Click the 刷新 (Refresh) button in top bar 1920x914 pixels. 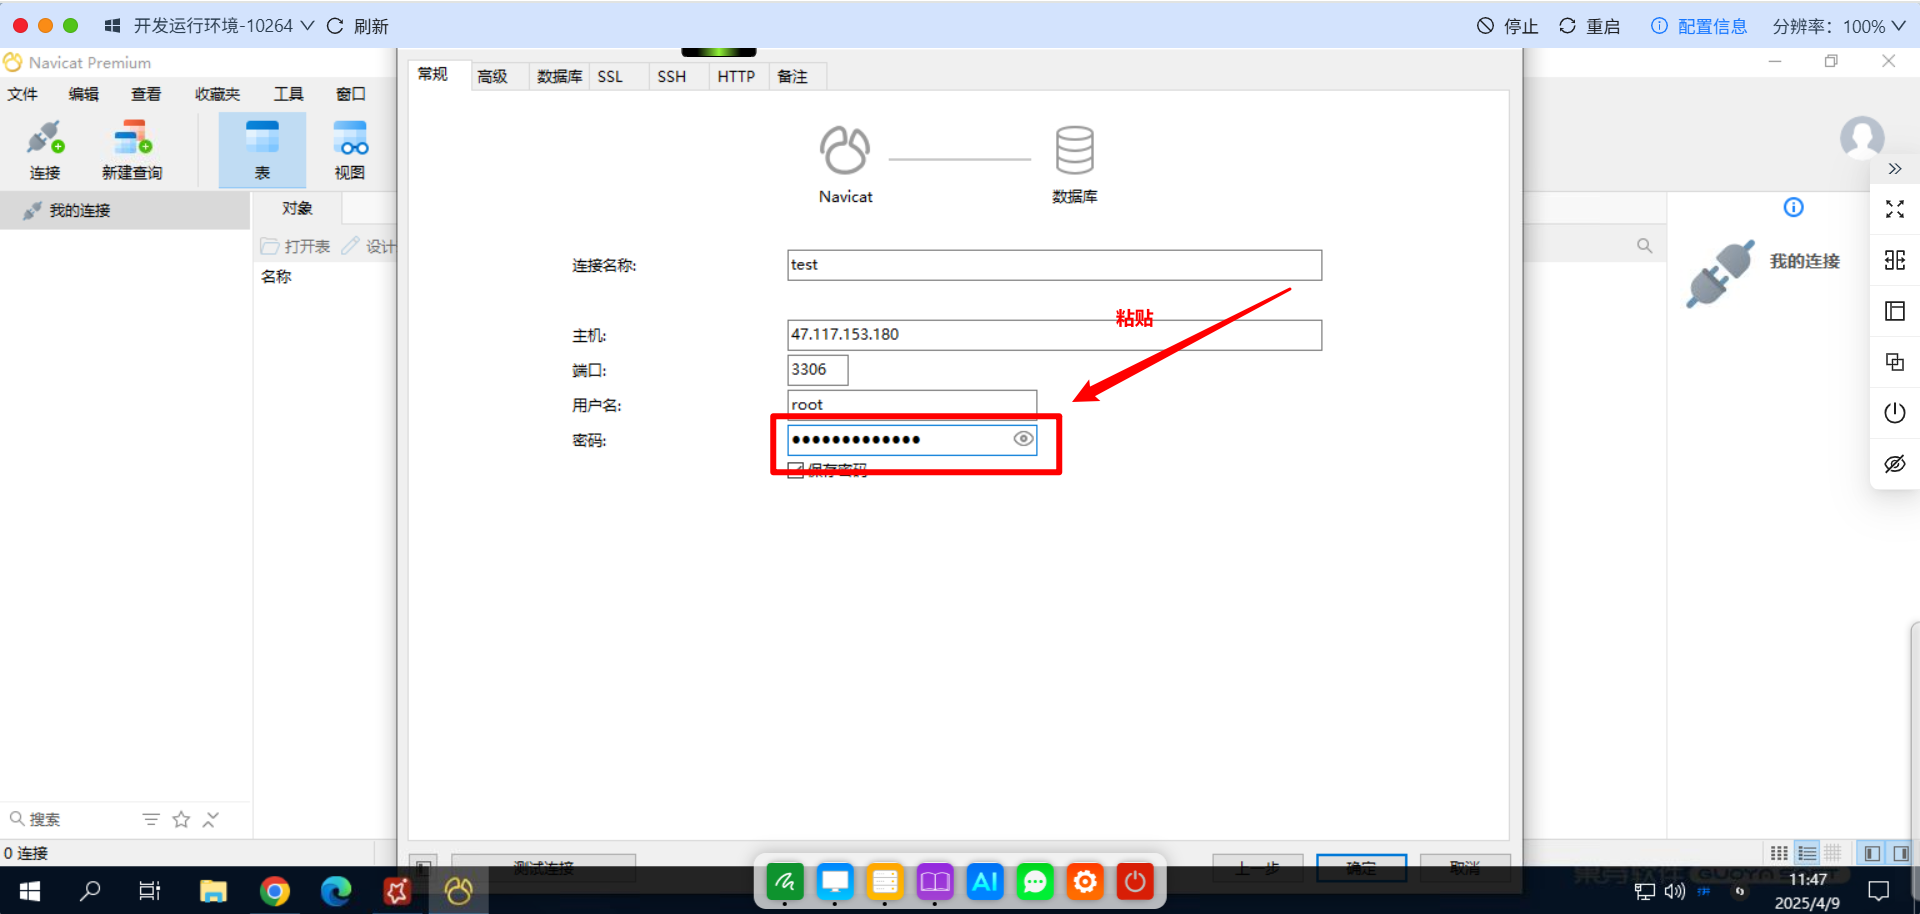coord(358,26)
